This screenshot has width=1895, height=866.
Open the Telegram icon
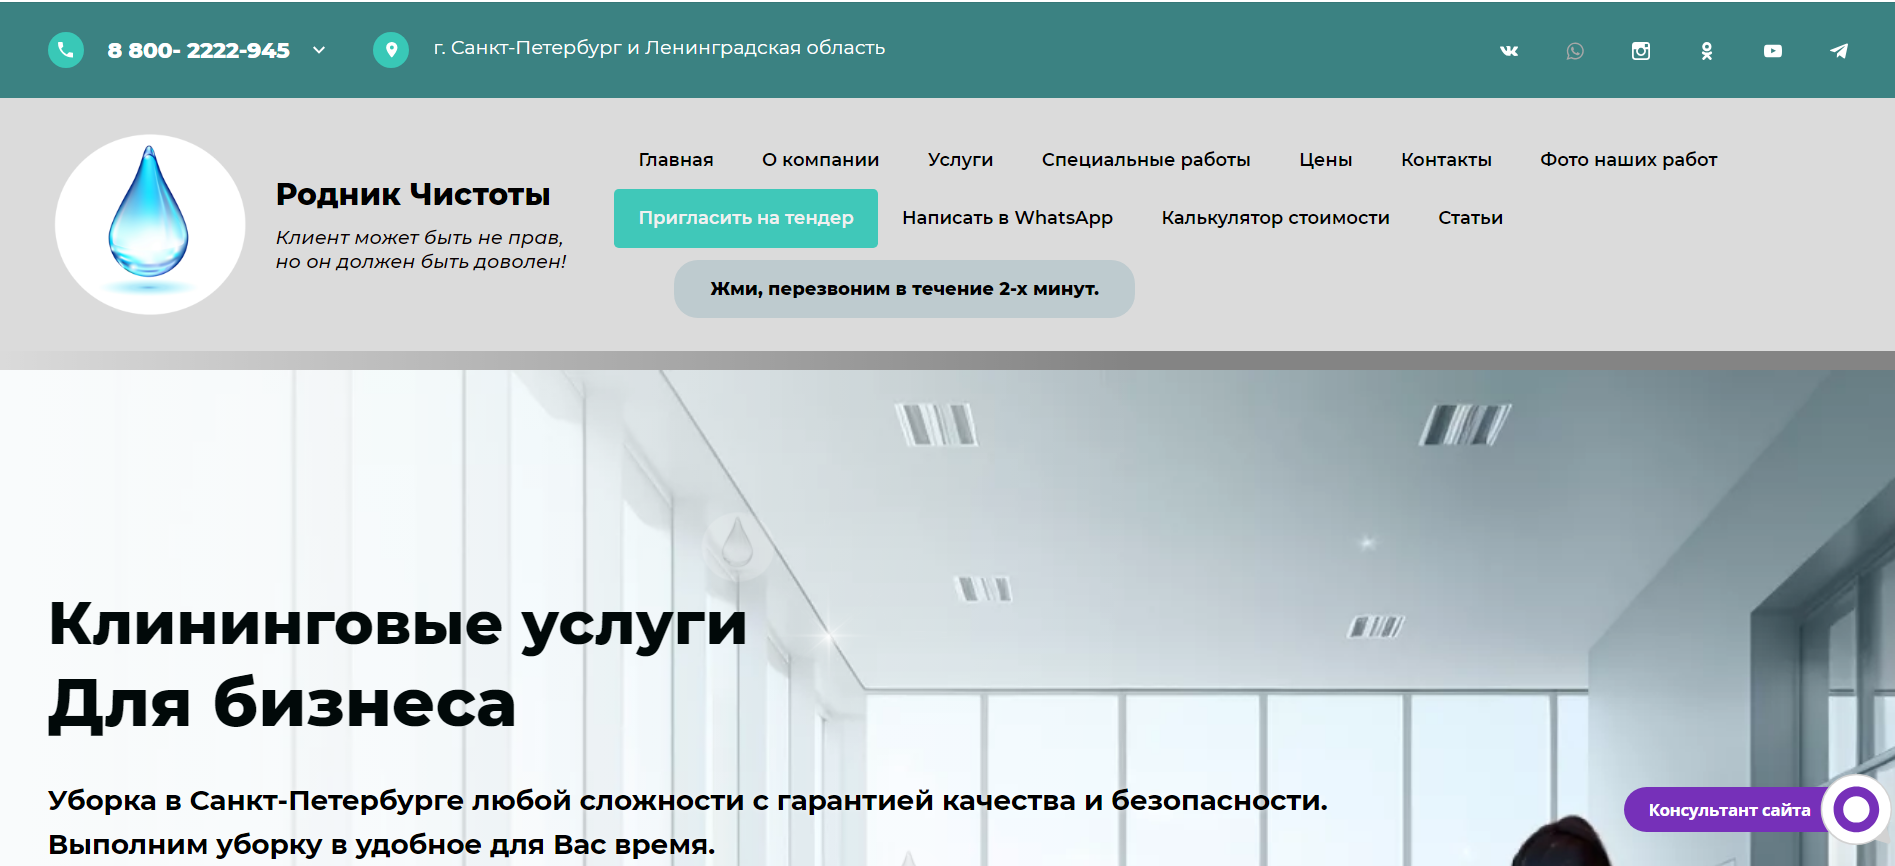click(x=1839, y=51)
